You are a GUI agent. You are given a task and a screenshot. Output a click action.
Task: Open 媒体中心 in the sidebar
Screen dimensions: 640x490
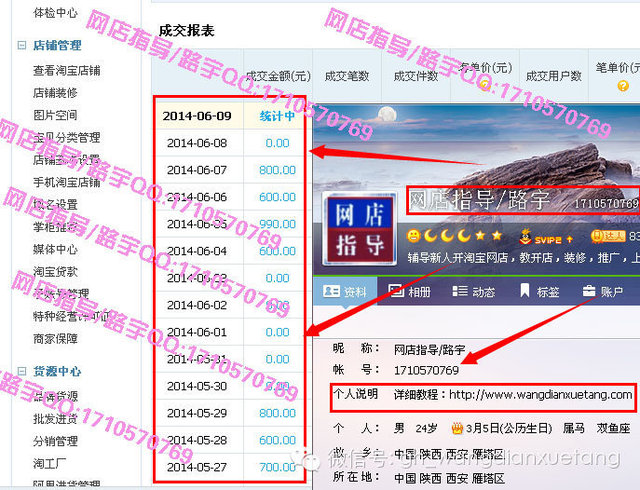point(55,249)
